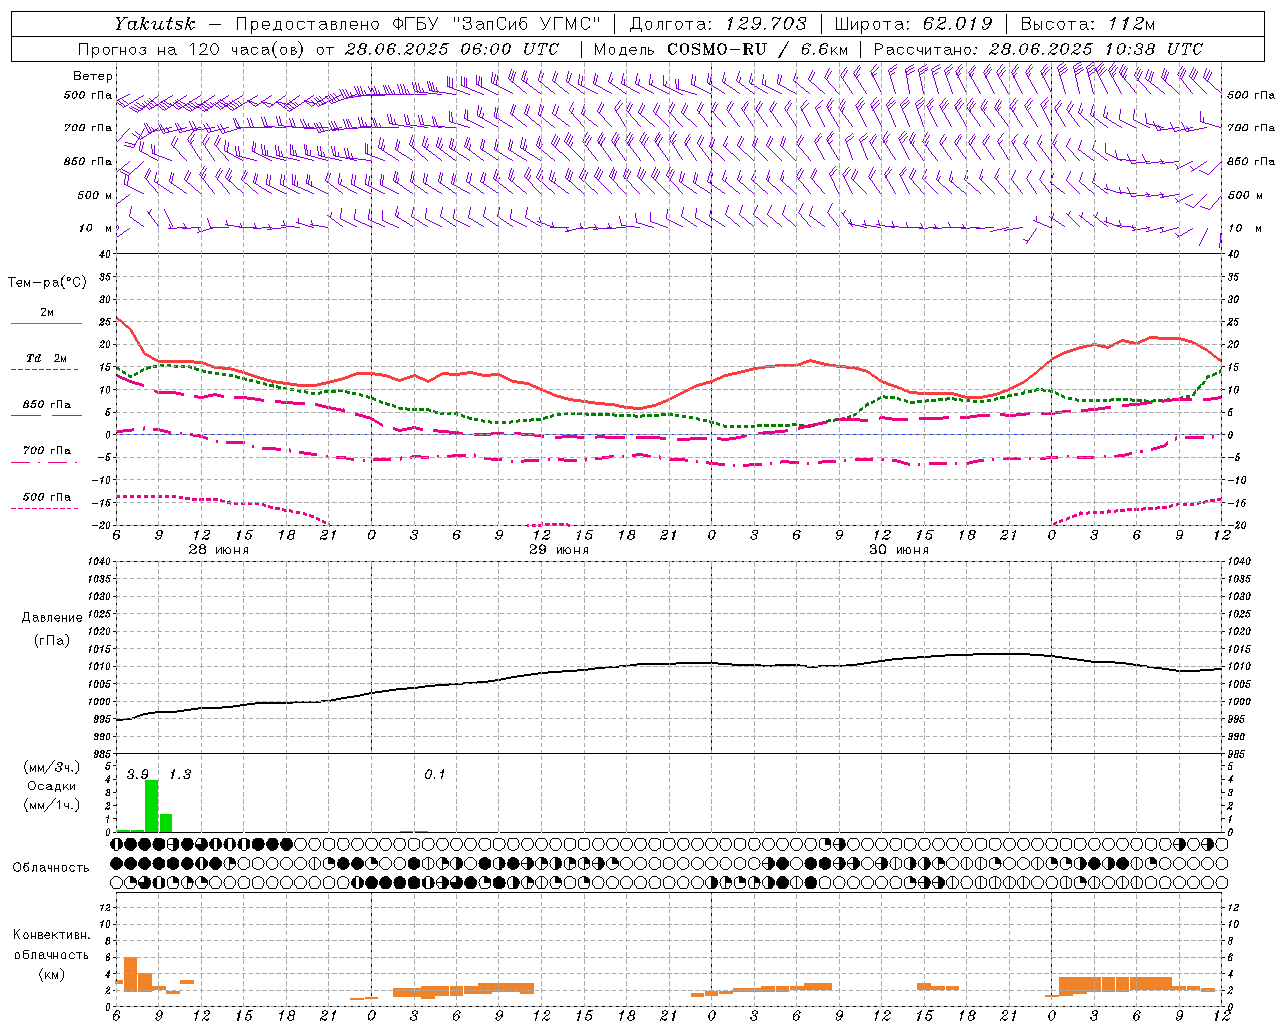Click the 3.9 precipitation total value
This screenshot has height=1024, width=1280.
click(x=138, y=775)
